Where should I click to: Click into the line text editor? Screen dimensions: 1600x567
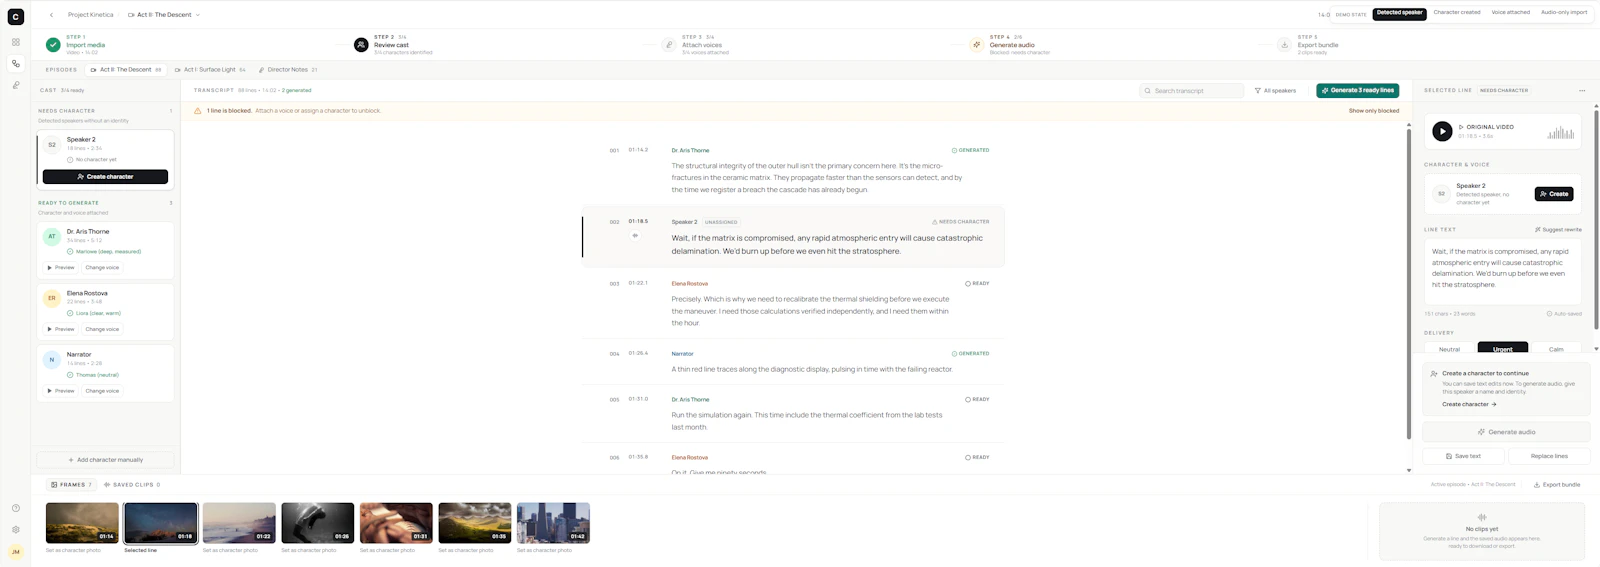tap(1503, 270)
